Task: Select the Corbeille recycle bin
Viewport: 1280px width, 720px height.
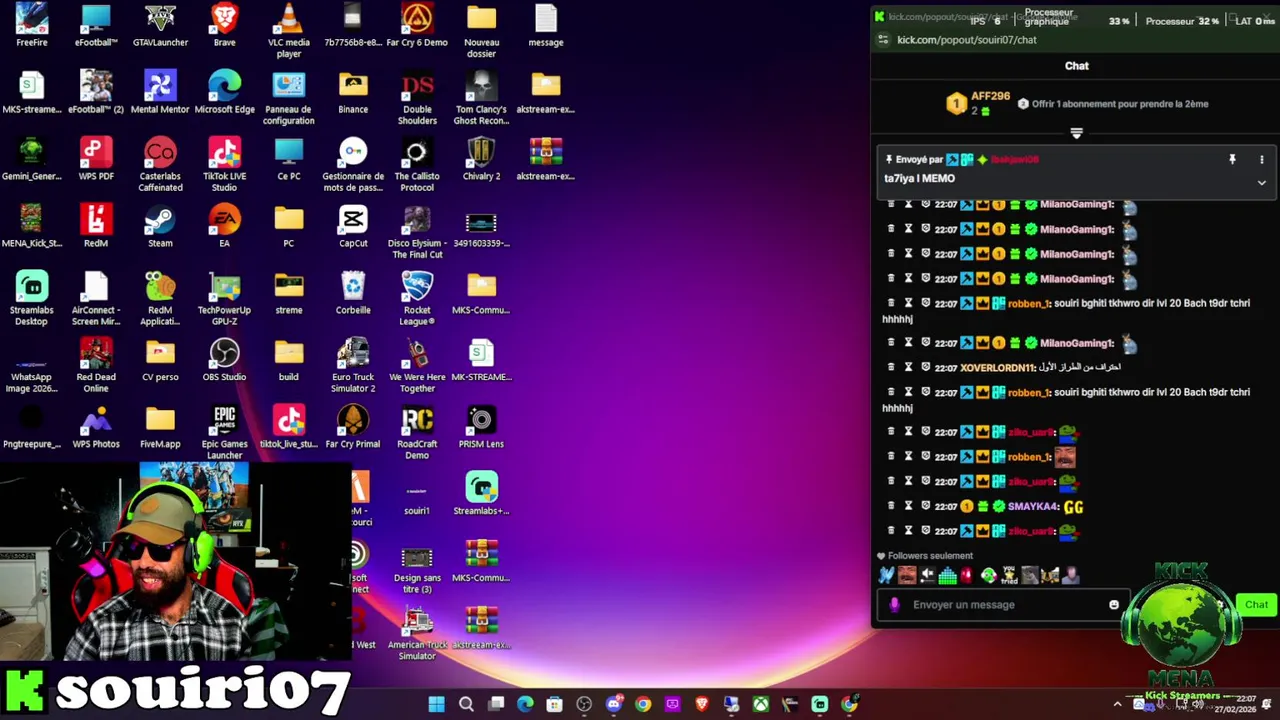Action: coord(353,294)
